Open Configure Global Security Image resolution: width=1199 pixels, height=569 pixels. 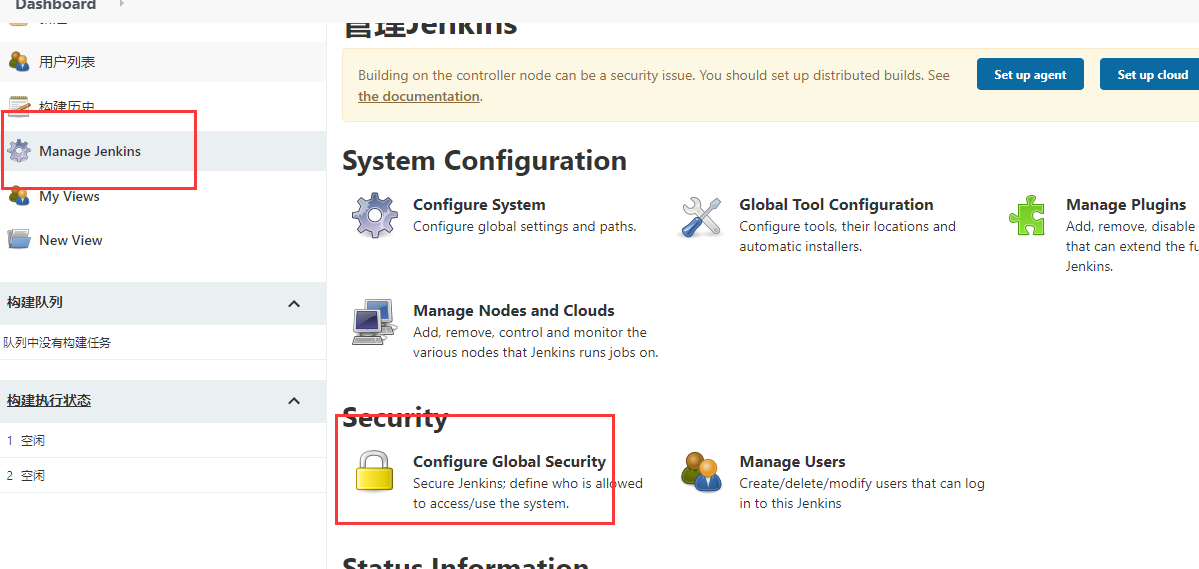click(509, 461)
